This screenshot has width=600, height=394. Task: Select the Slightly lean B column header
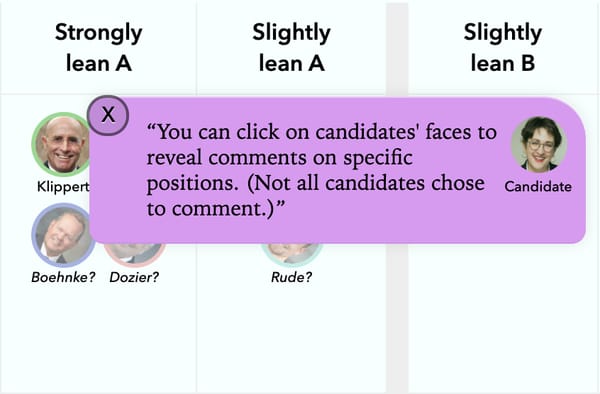pyautogui.click(x=503, y=47)
